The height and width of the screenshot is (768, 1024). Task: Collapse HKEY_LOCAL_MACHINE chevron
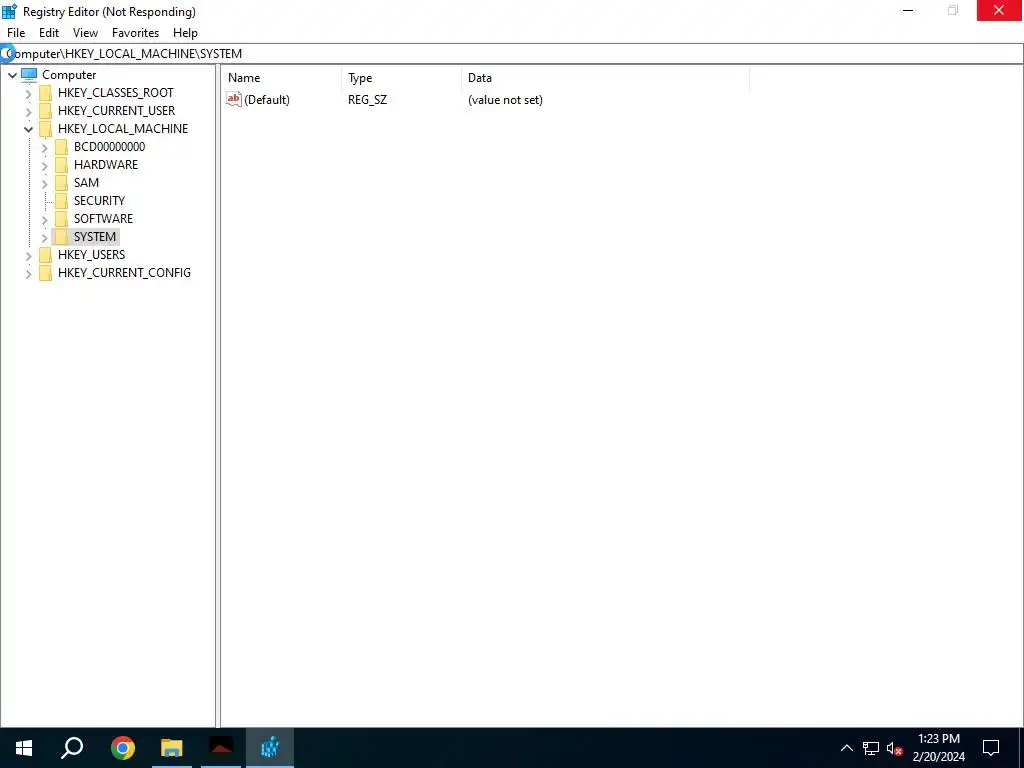click(28, 129)
